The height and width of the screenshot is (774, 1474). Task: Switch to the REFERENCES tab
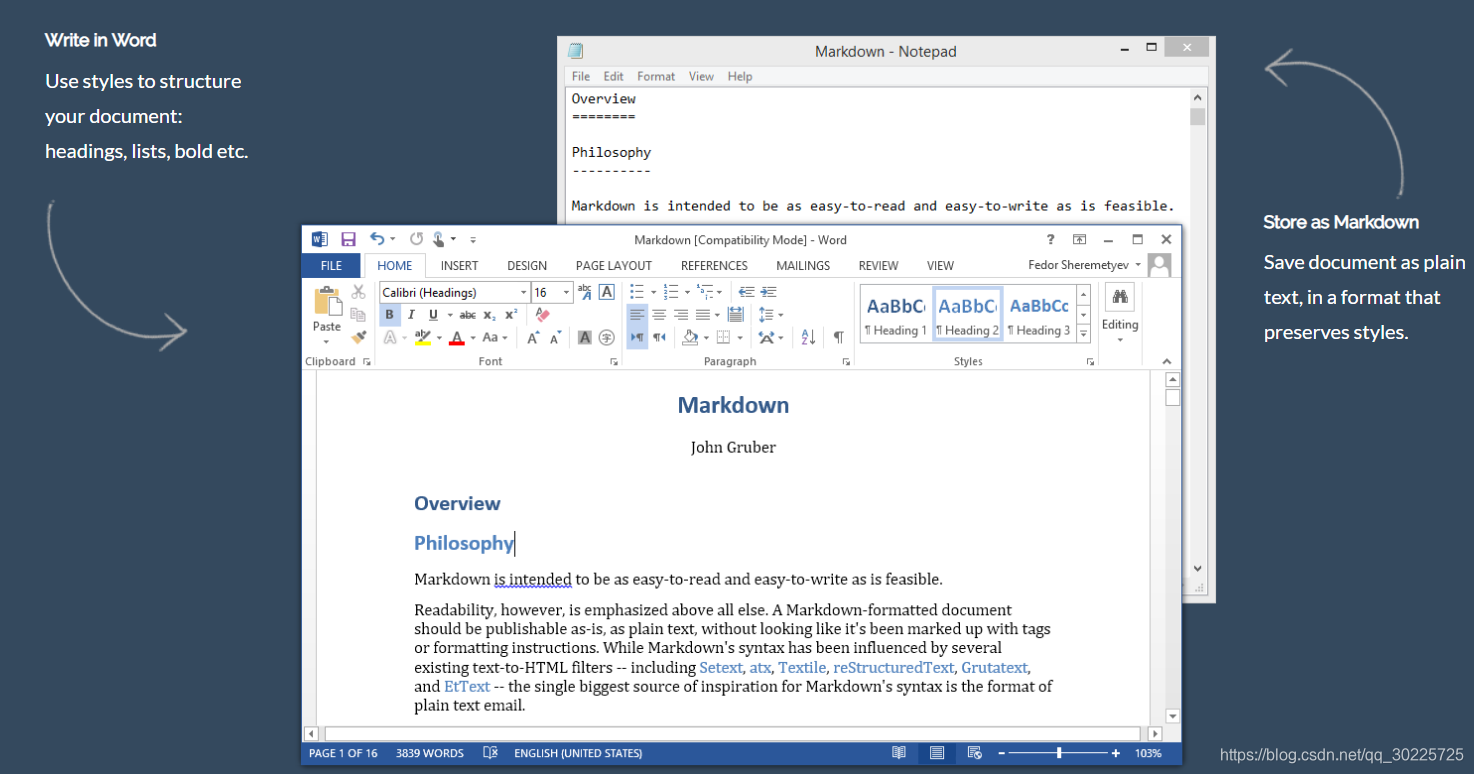tap(714, 265)
